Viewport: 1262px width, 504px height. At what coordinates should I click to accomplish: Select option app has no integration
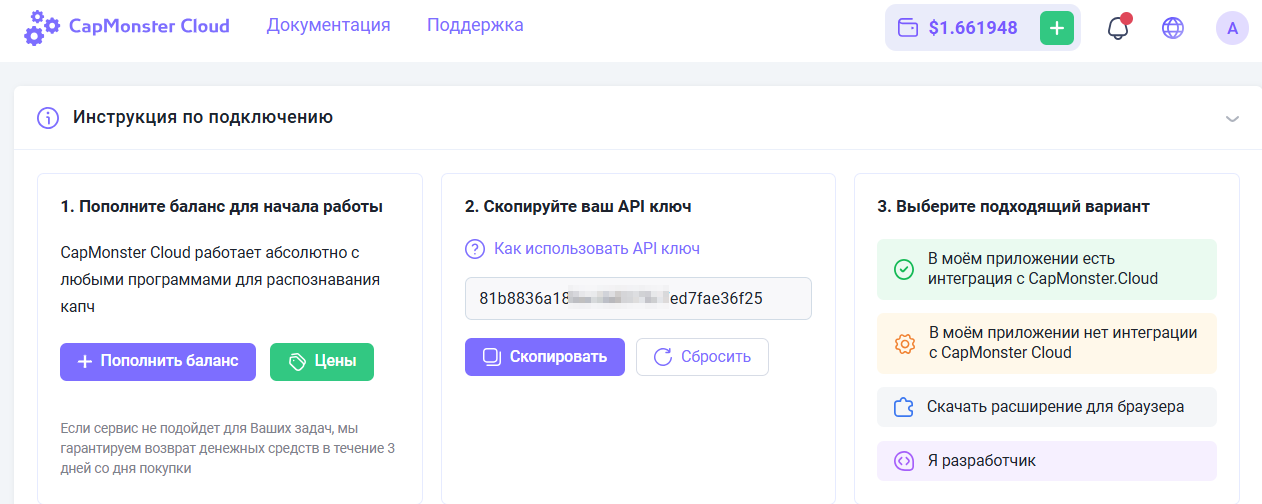(x=1046, y=343)
